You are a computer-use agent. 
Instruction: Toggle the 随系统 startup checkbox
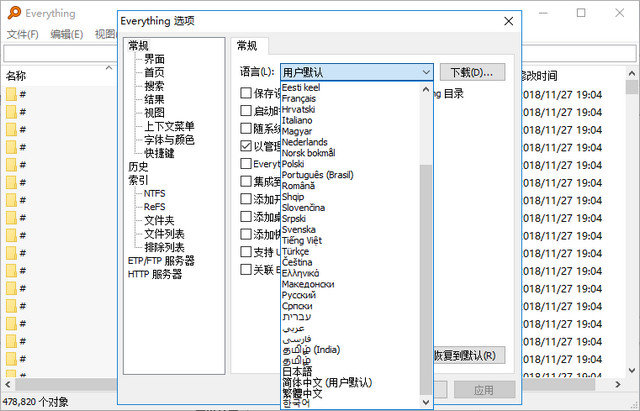click(246, 128)
